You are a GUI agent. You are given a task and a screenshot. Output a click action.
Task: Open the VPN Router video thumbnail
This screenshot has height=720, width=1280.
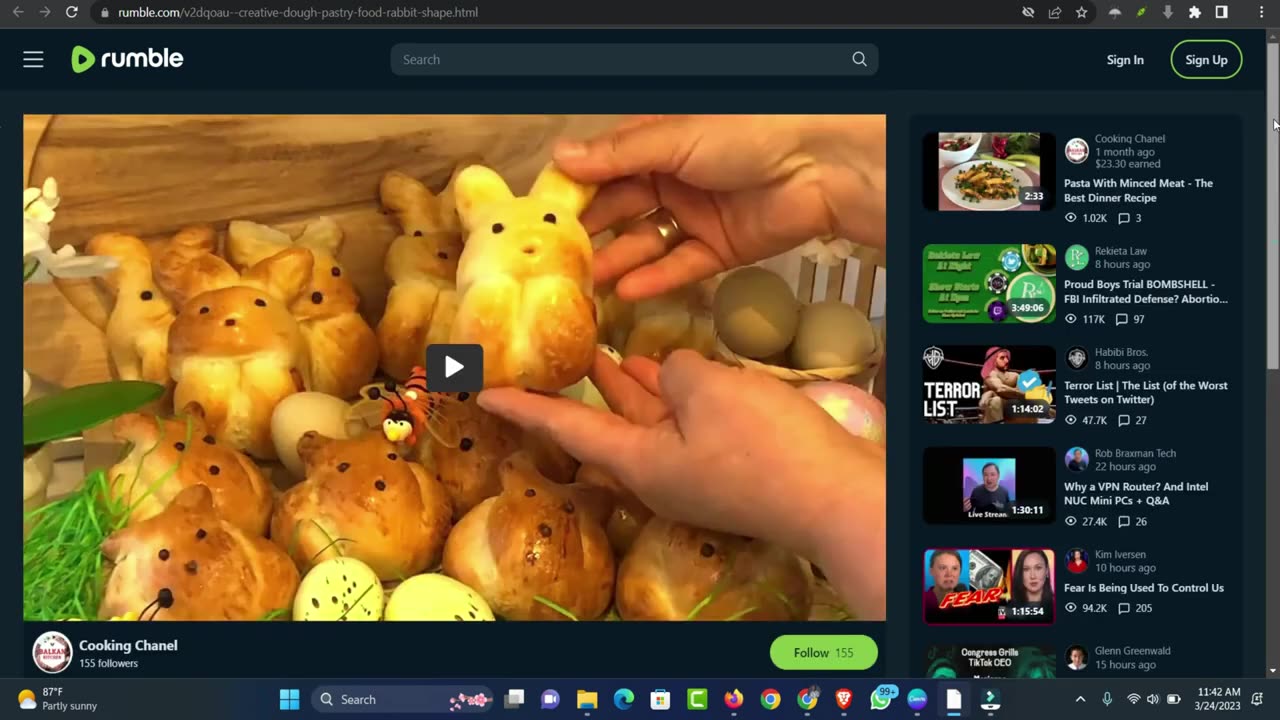(989, 486)
